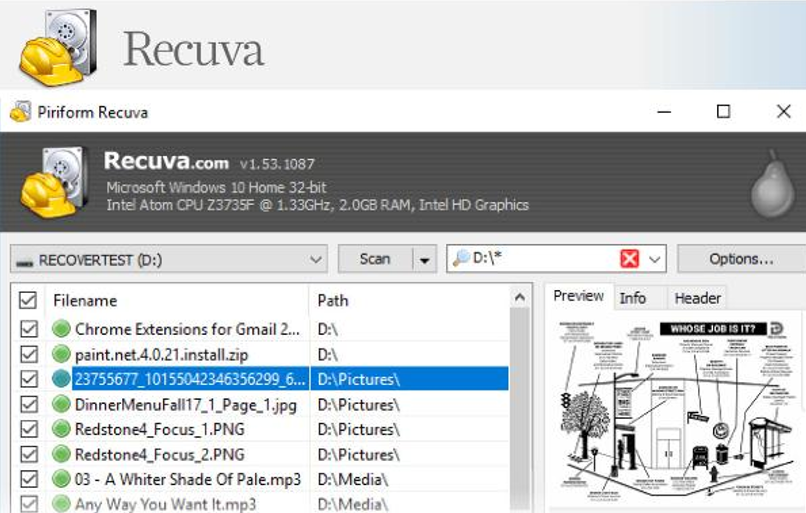Expand the filter path dropdown chevron
The image size is (806, 513).
(654, 259)
